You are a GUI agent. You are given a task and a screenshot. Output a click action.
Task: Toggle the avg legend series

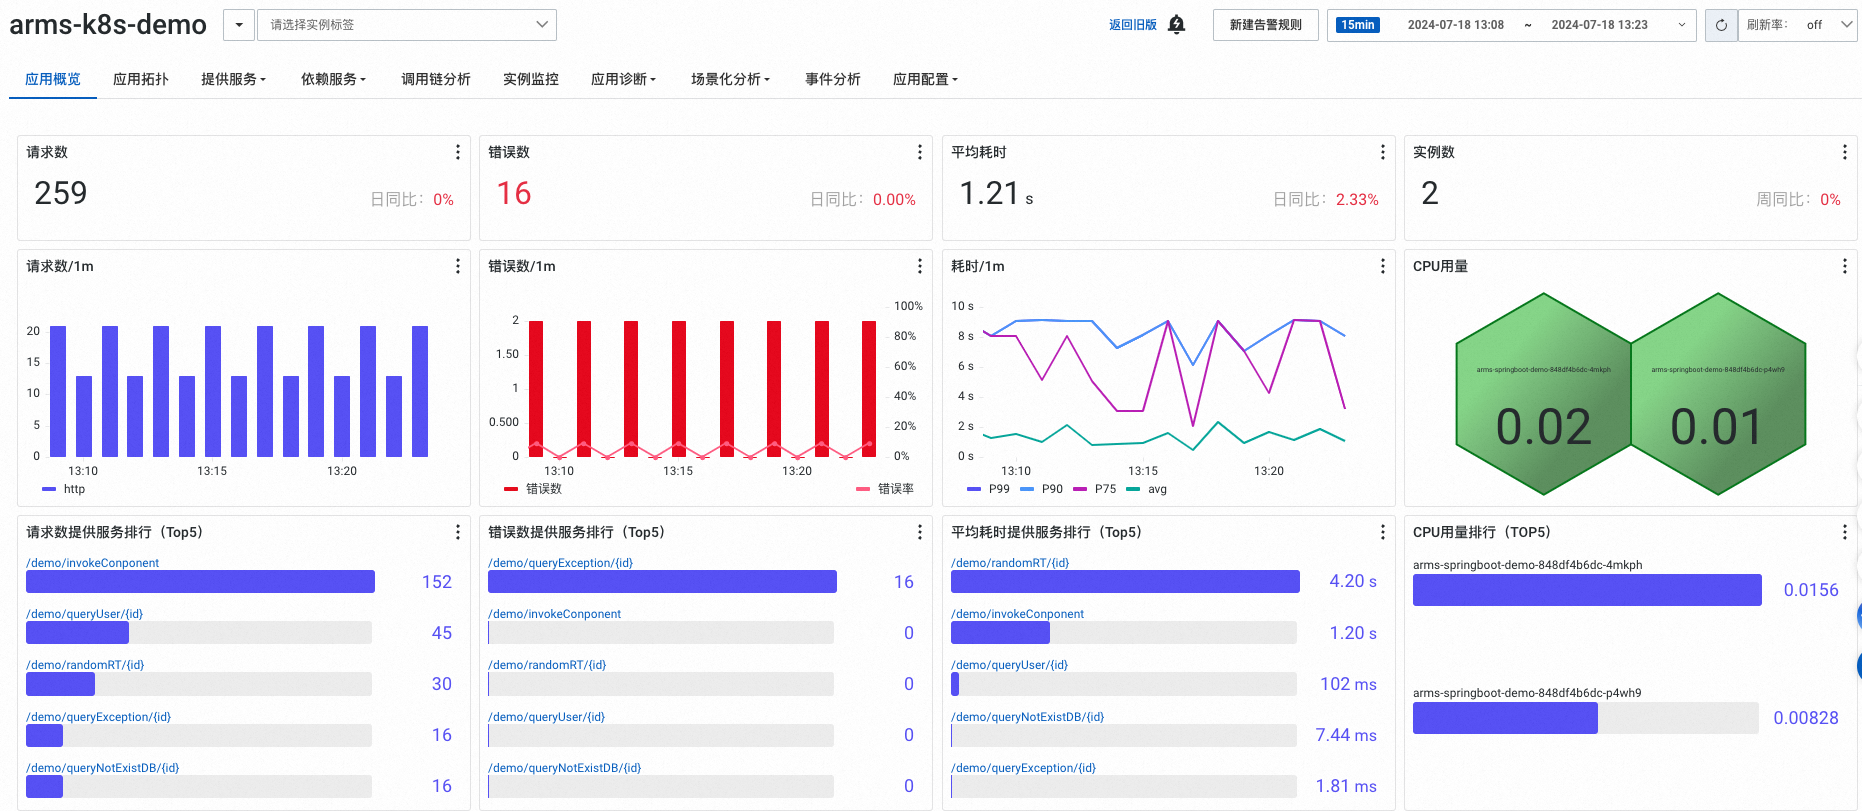pos(1147,489)
